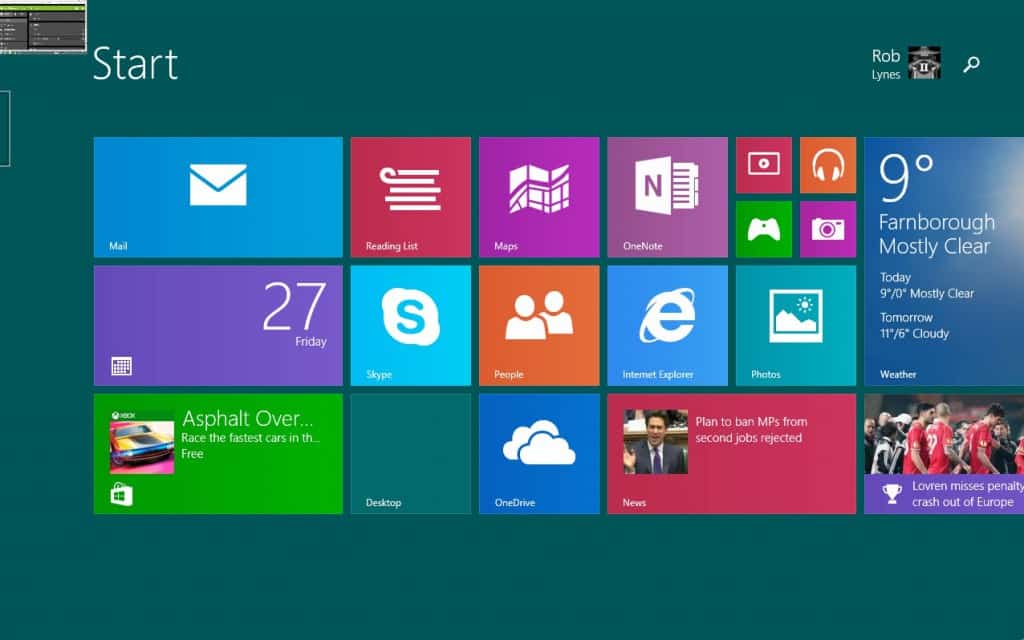Launch the Skype tile
This screenshot has height=640, width=1024.
pos(411,325)
